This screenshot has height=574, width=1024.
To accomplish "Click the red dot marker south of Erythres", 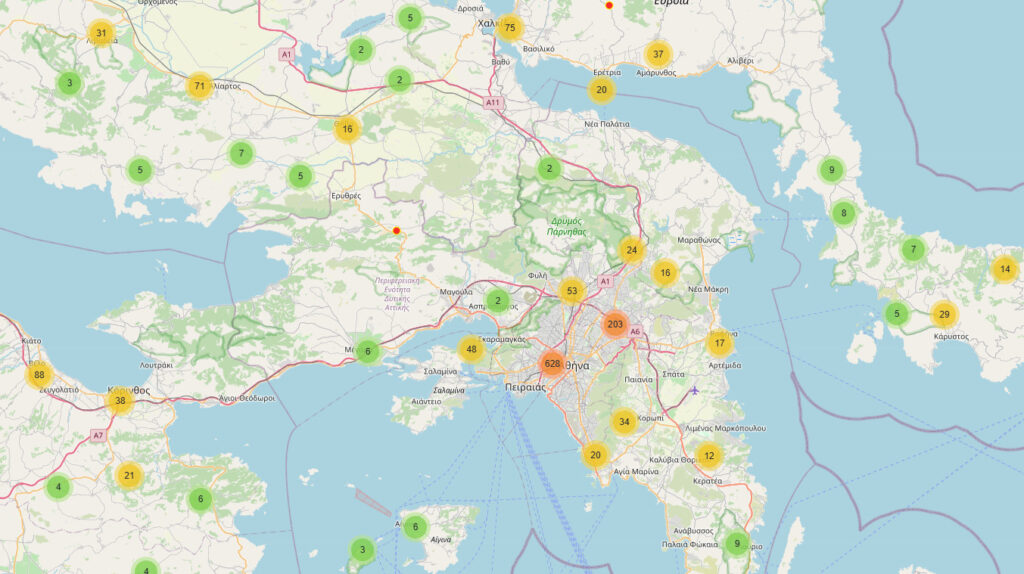I will tap(397, 231).
